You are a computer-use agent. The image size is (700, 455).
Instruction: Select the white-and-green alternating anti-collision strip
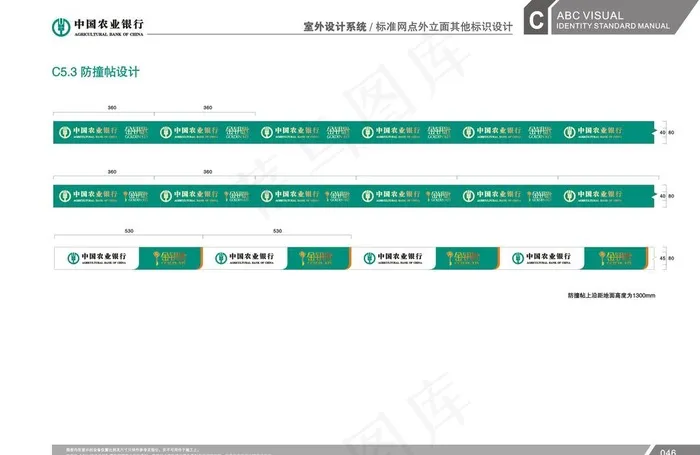tap(354, 258)
